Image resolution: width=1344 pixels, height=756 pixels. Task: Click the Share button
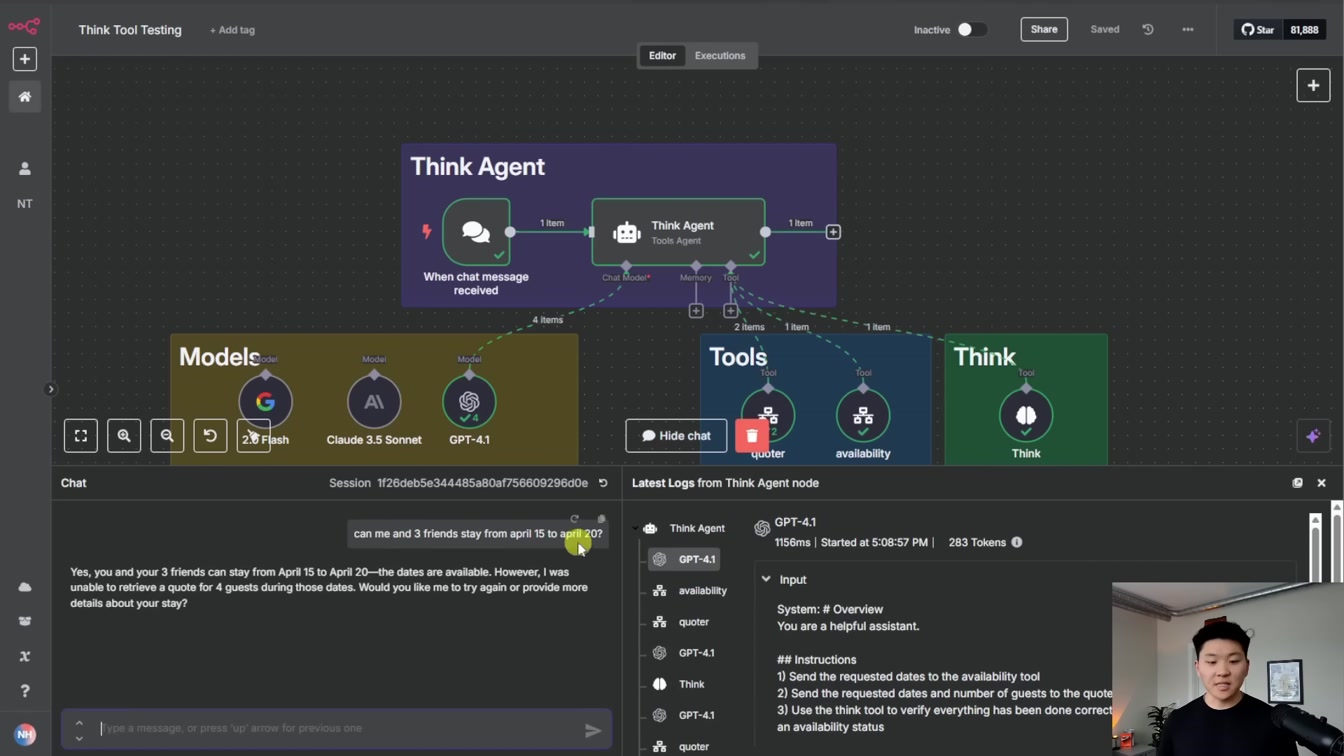1044,30
